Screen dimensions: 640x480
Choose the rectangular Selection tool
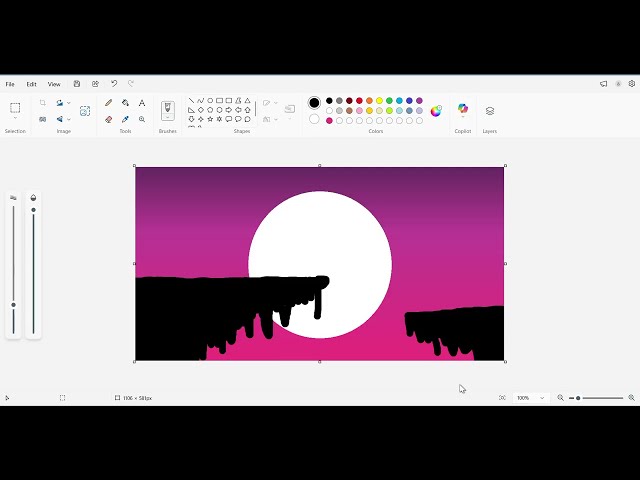click(x=15, y=108)
